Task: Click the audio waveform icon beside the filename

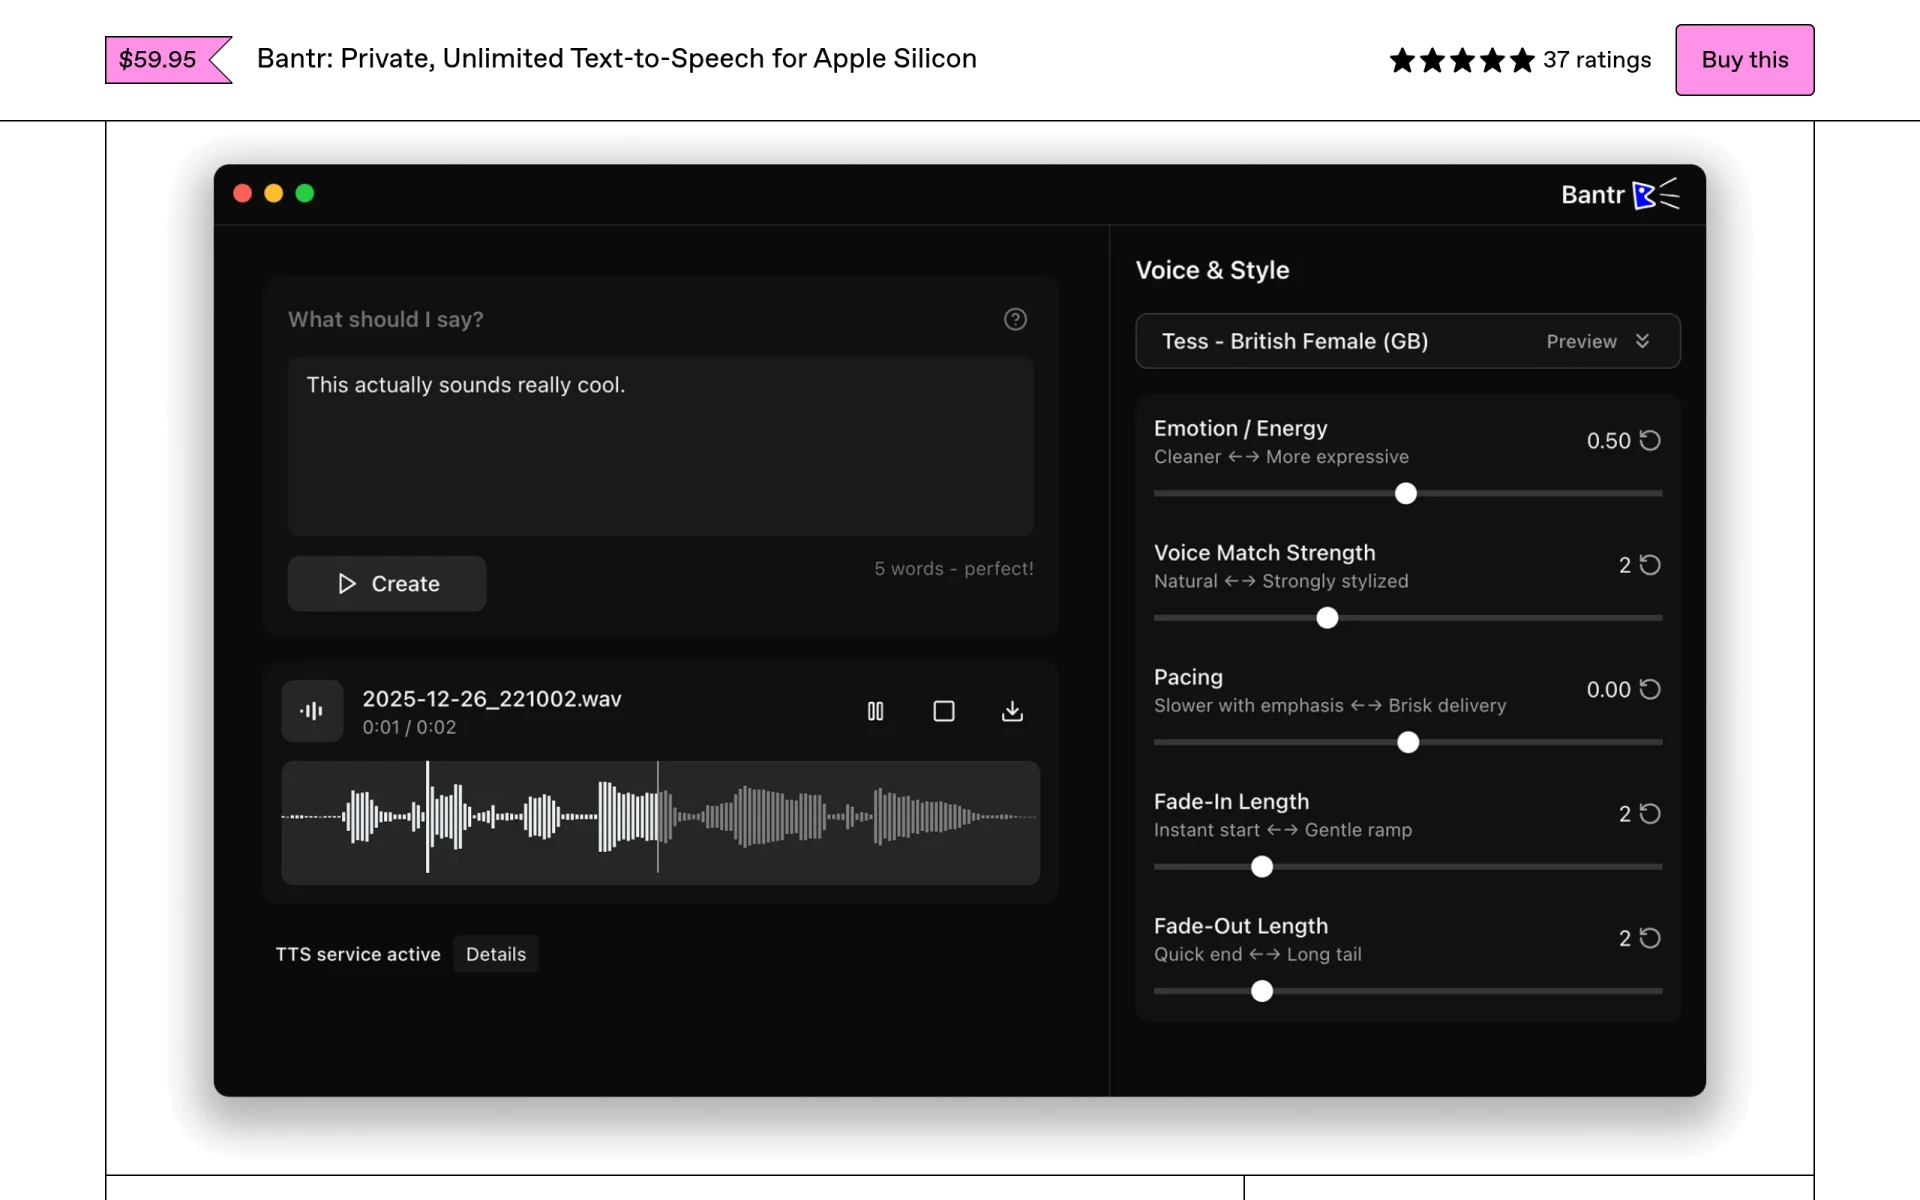Action: pyautogui.click(x=312, y=711)
